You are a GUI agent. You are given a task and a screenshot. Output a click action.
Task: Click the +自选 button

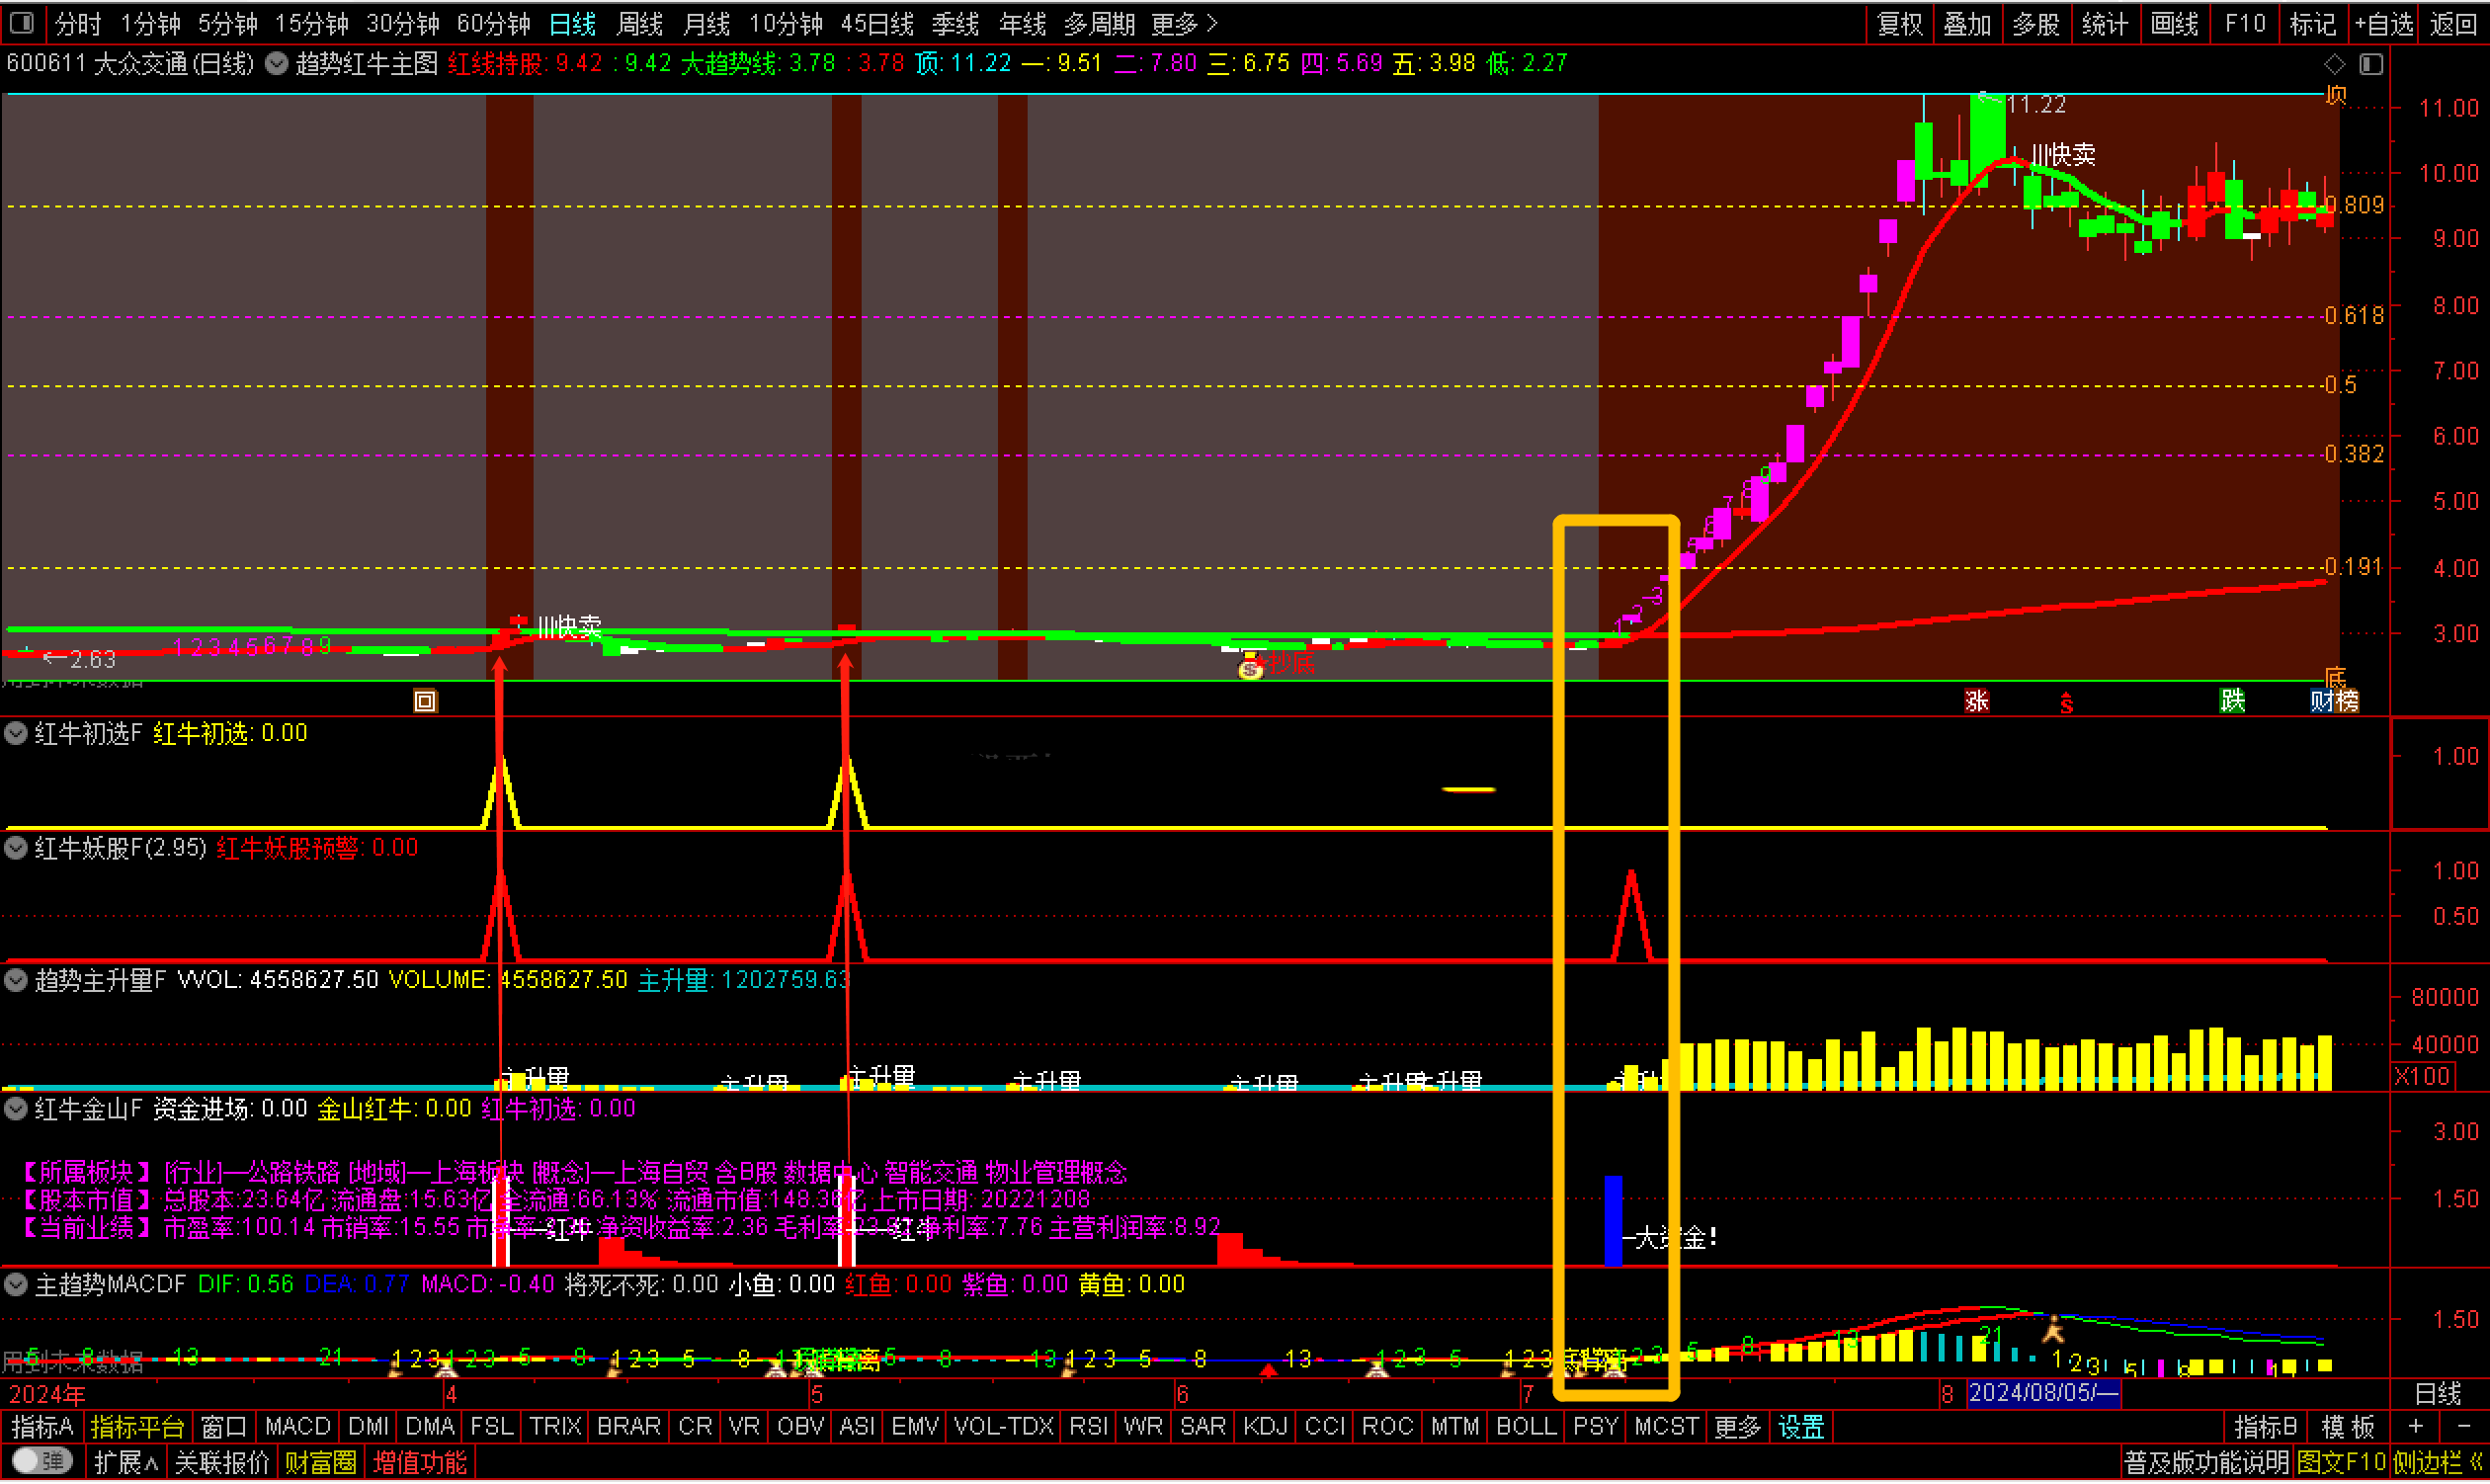[2383, 23]
